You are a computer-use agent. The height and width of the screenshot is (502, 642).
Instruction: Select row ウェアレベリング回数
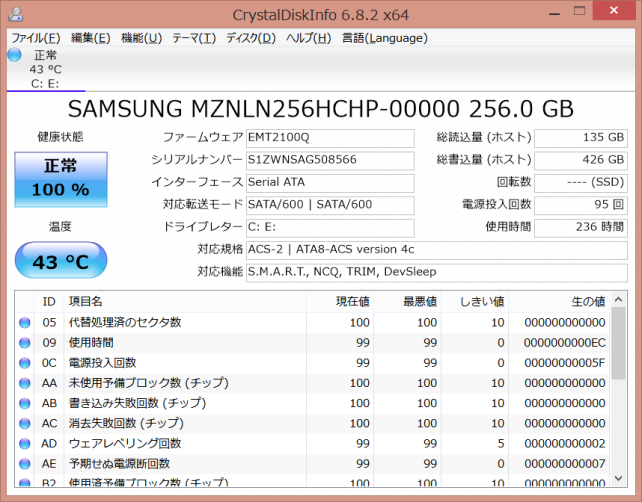[x=312, y=443]
